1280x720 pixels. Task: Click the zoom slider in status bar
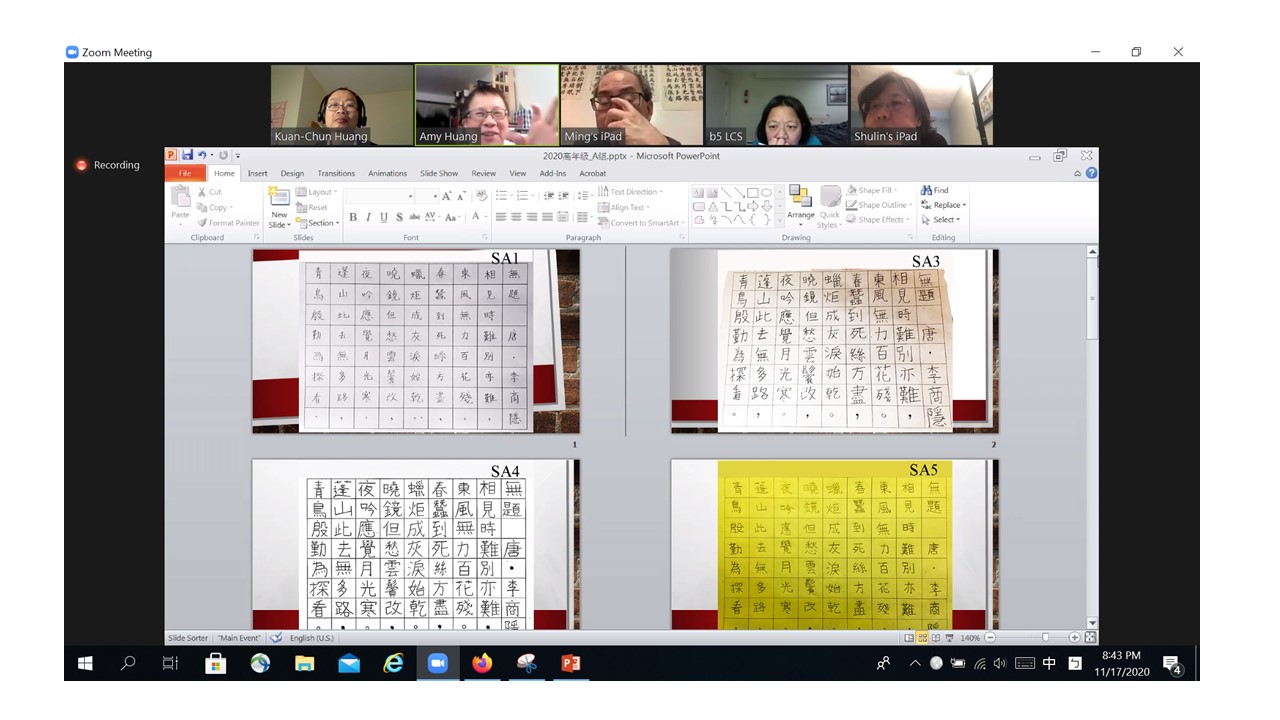pyautogui.click(x=1045, y=638)
